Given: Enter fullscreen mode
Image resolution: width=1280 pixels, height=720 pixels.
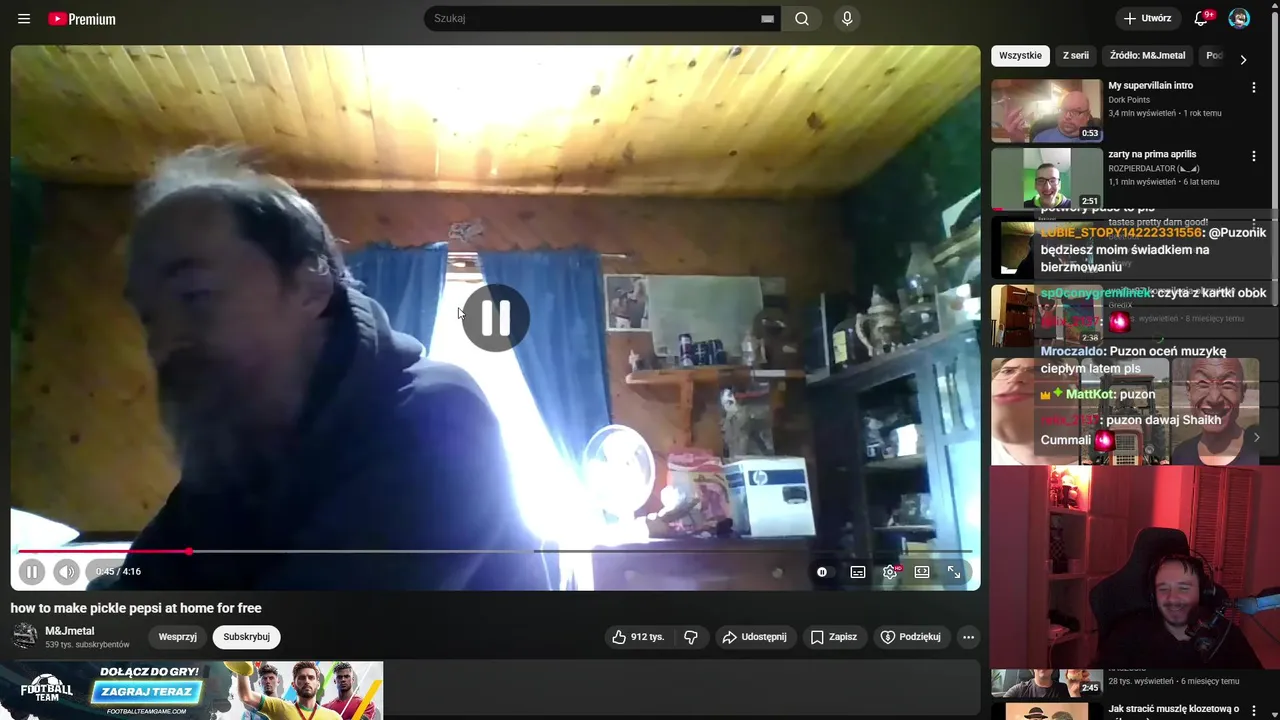Looking at the screenshot, I should click(x=954, y=572).
